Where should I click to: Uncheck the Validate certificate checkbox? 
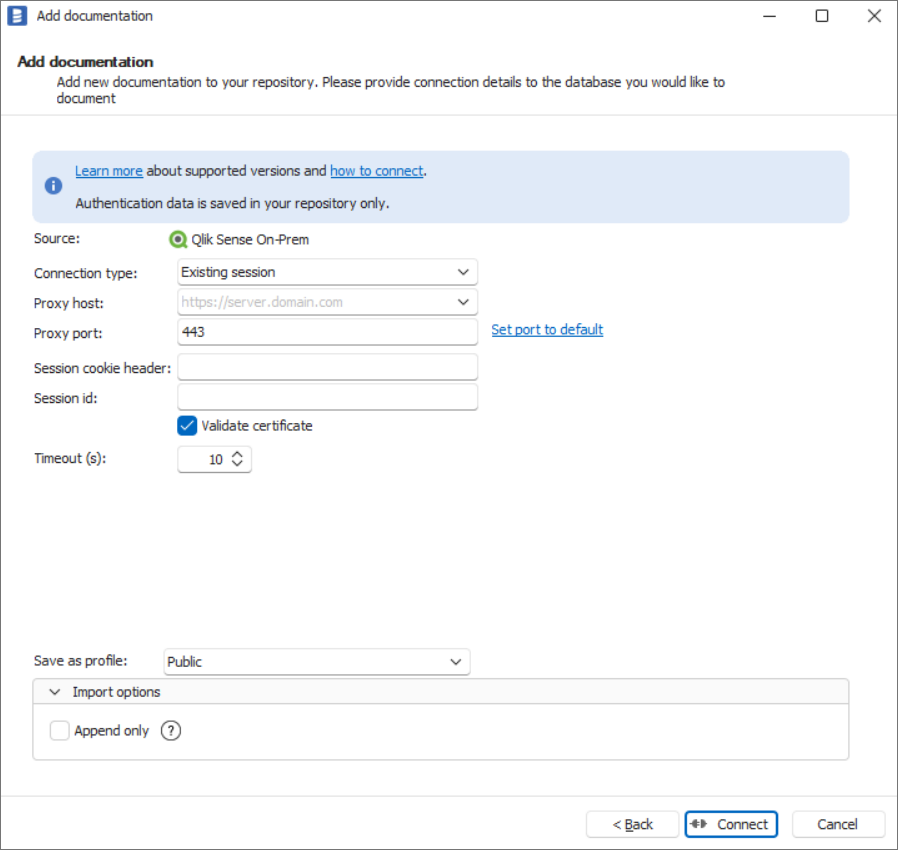[x=187, y=426]
